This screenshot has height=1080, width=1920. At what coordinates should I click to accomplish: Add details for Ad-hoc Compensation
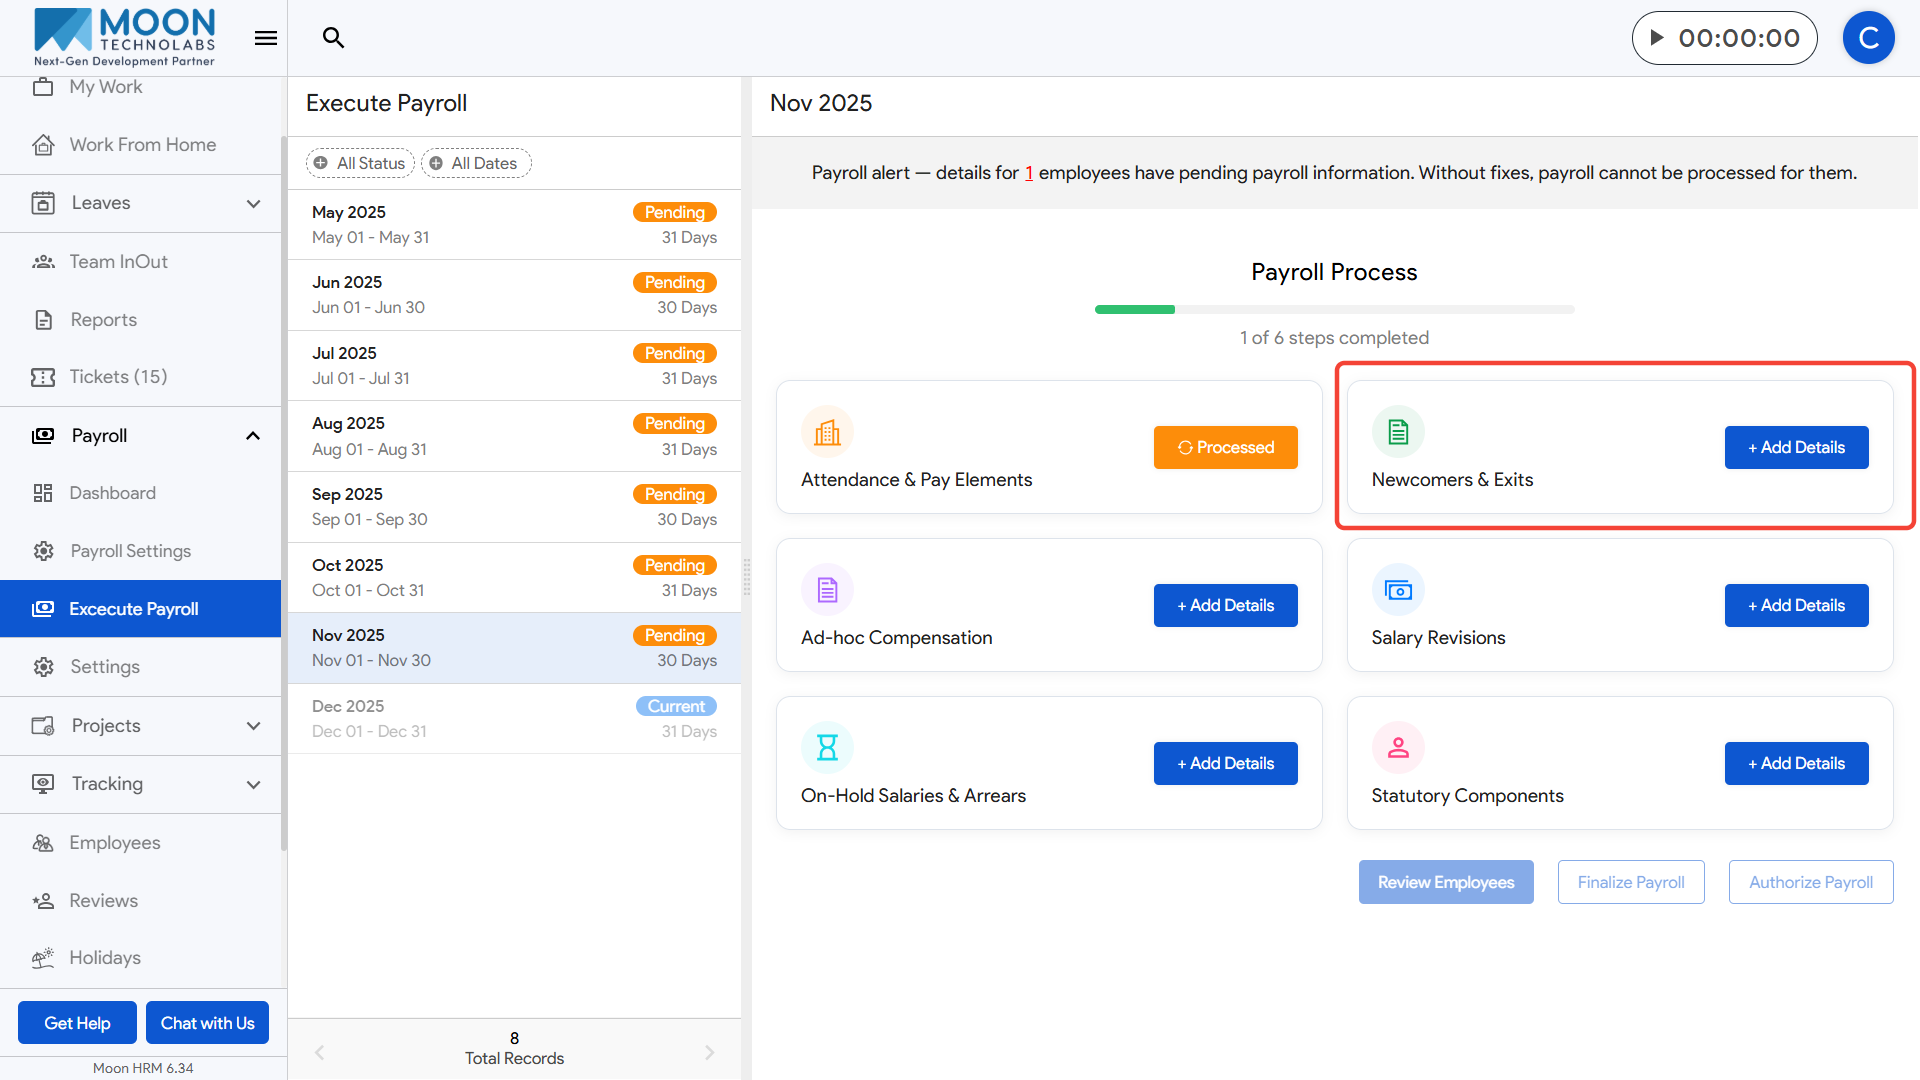click(x=1225, y=606)
